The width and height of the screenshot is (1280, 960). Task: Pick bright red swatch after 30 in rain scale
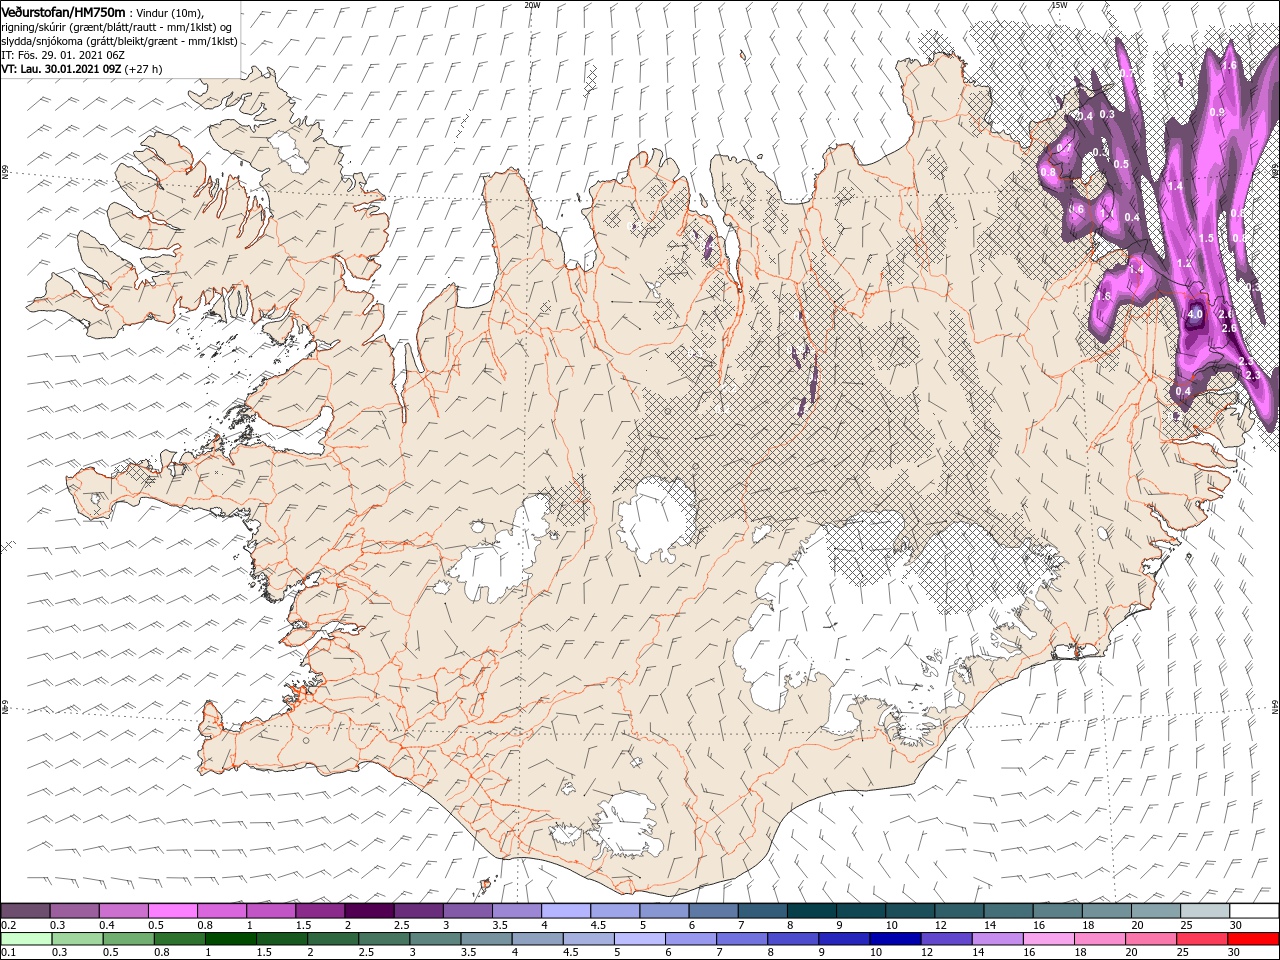coord(1253,939)
